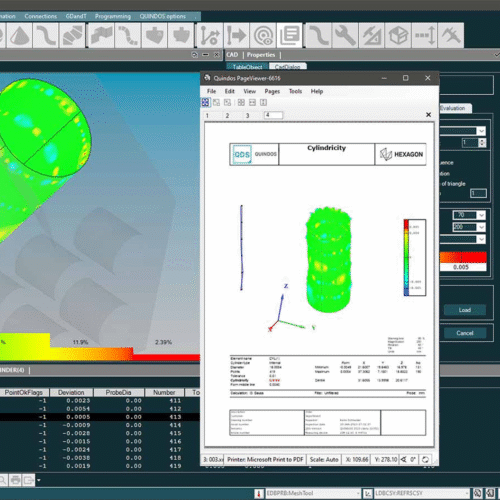Open the File menu in PageViewer

click(x=211, y=91)
